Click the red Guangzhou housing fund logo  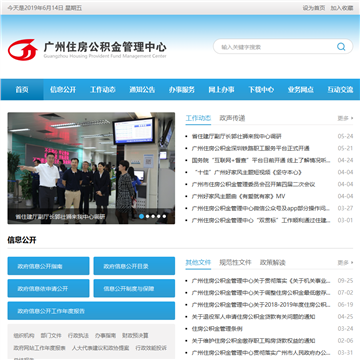click(x=22, y=50)
